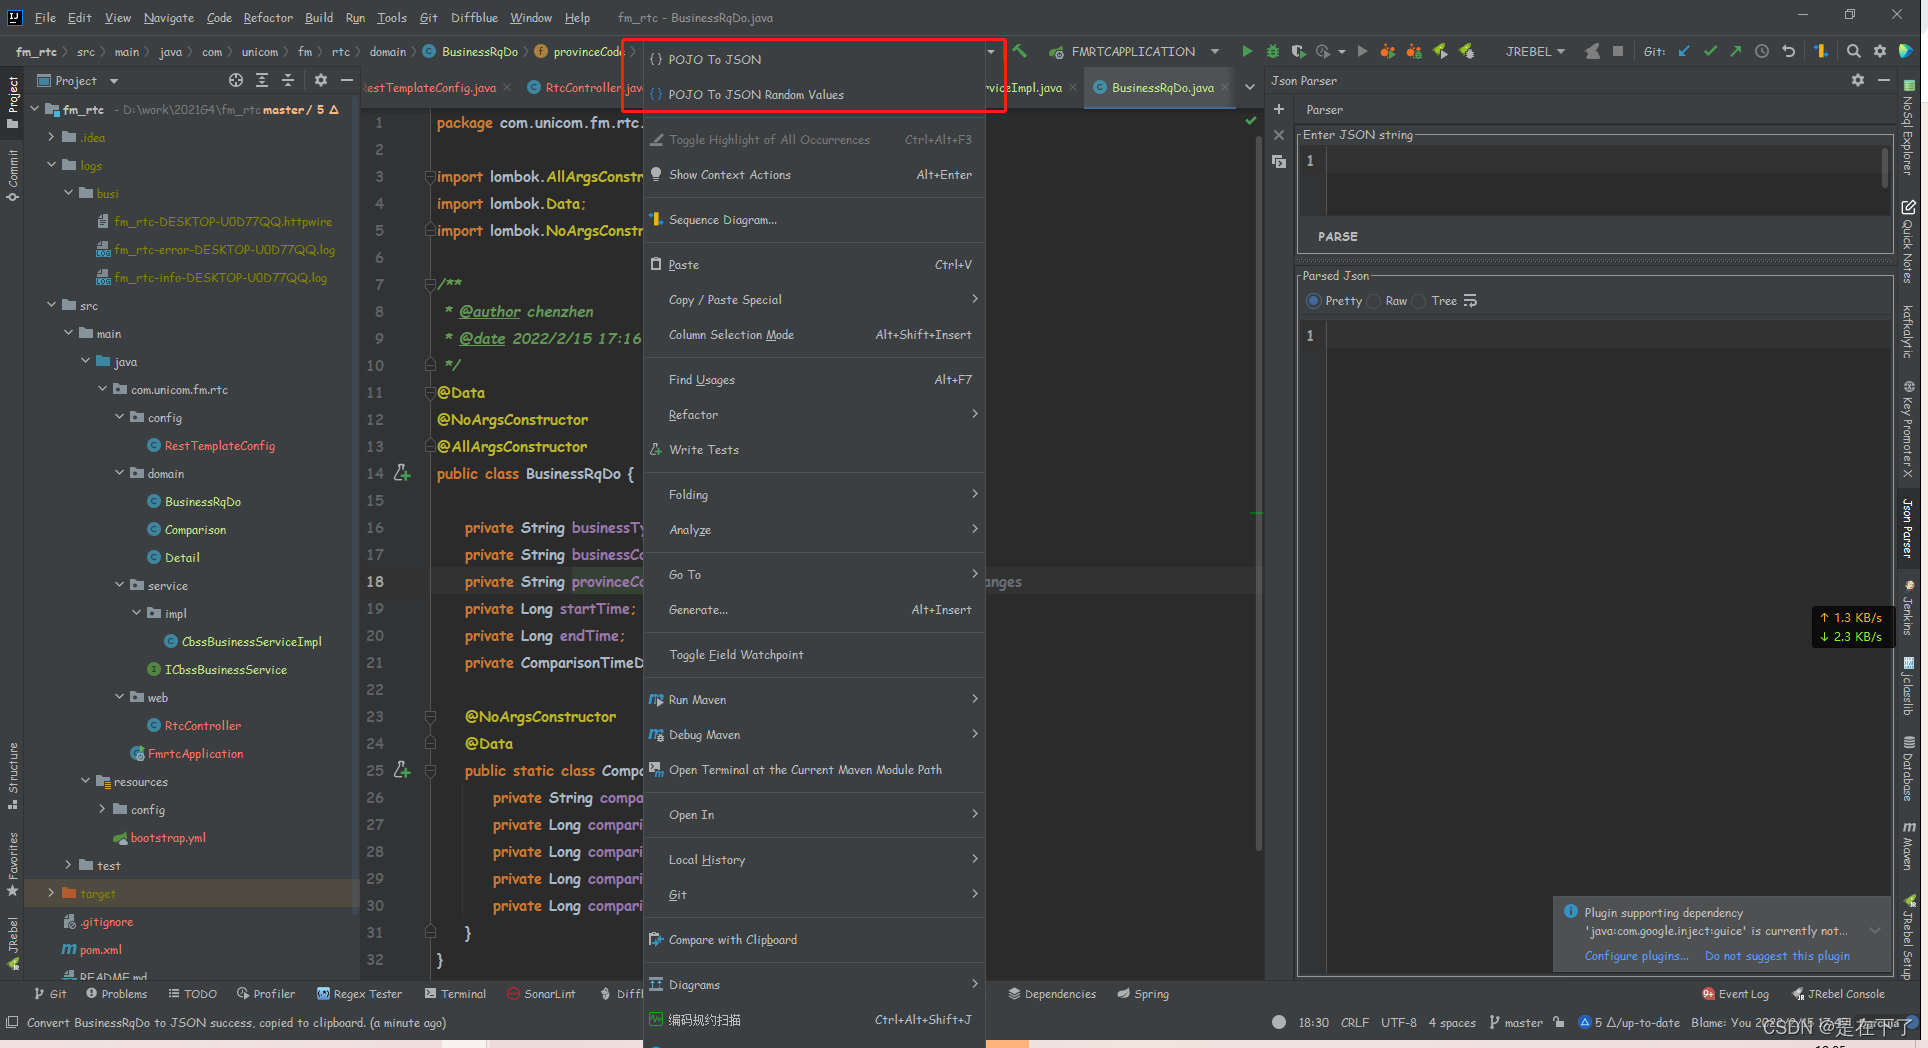
Task: Open RtcController in project tree
Action: (203, 725)
